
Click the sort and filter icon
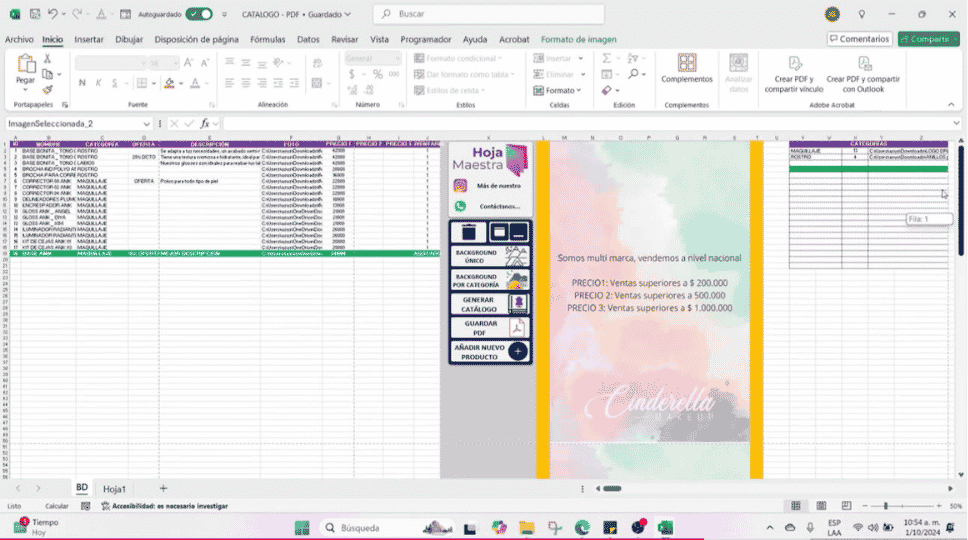pyautogui.click(x=633, y=58)
